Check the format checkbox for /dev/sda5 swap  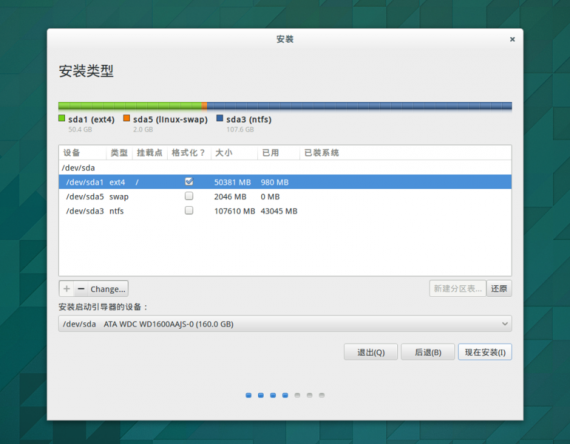(x=189, y=196)
